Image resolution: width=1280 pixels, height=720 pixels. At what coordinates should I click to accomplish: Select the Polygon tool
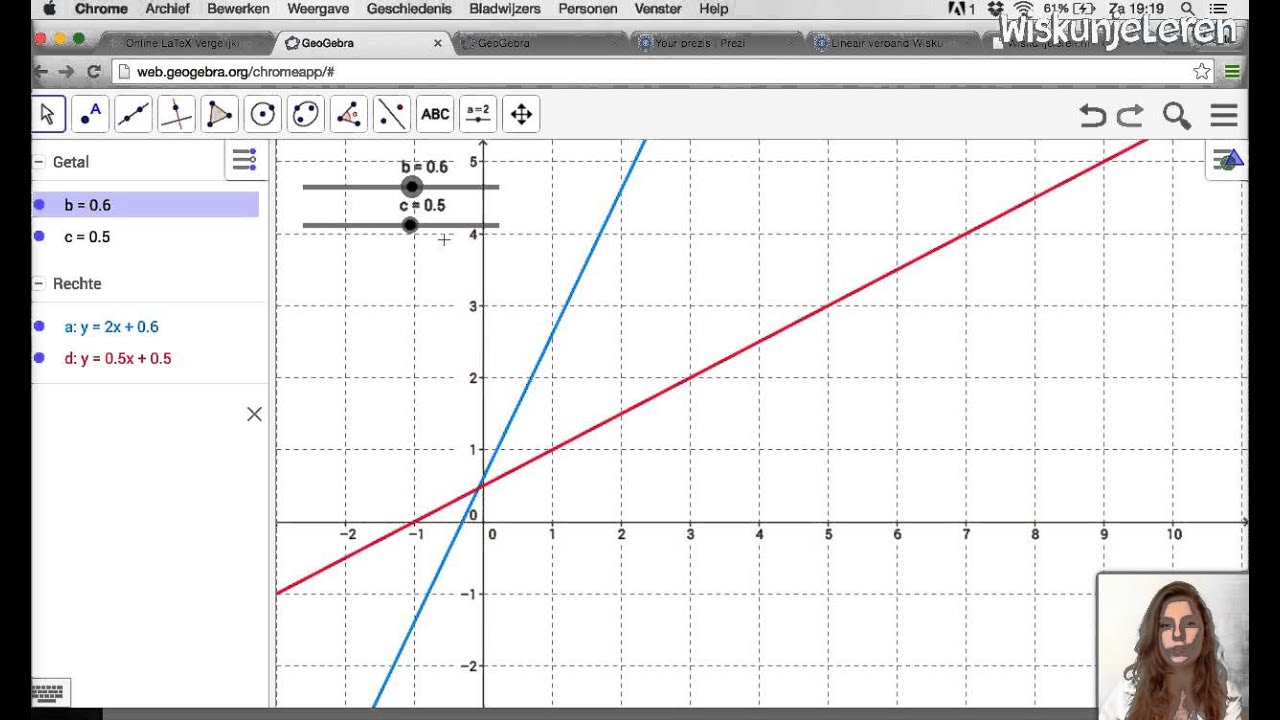point(219,114)
